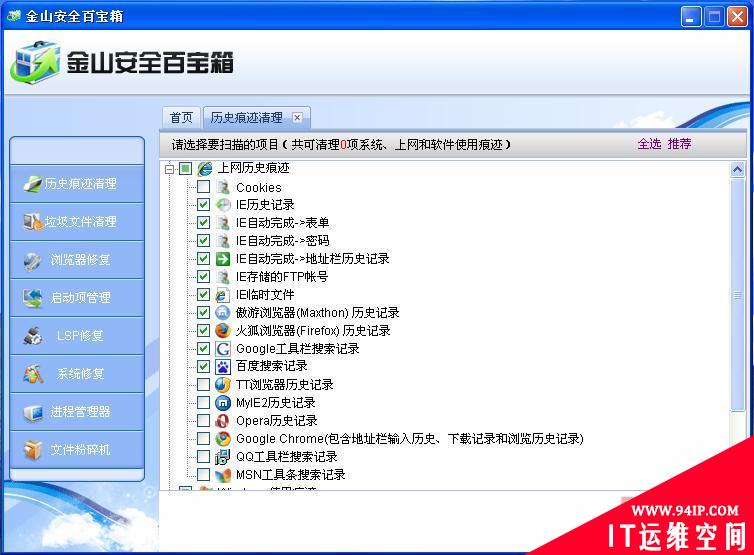Click the TT browser icon
This screenshot has width=754, height=555.
pos(223,384)
